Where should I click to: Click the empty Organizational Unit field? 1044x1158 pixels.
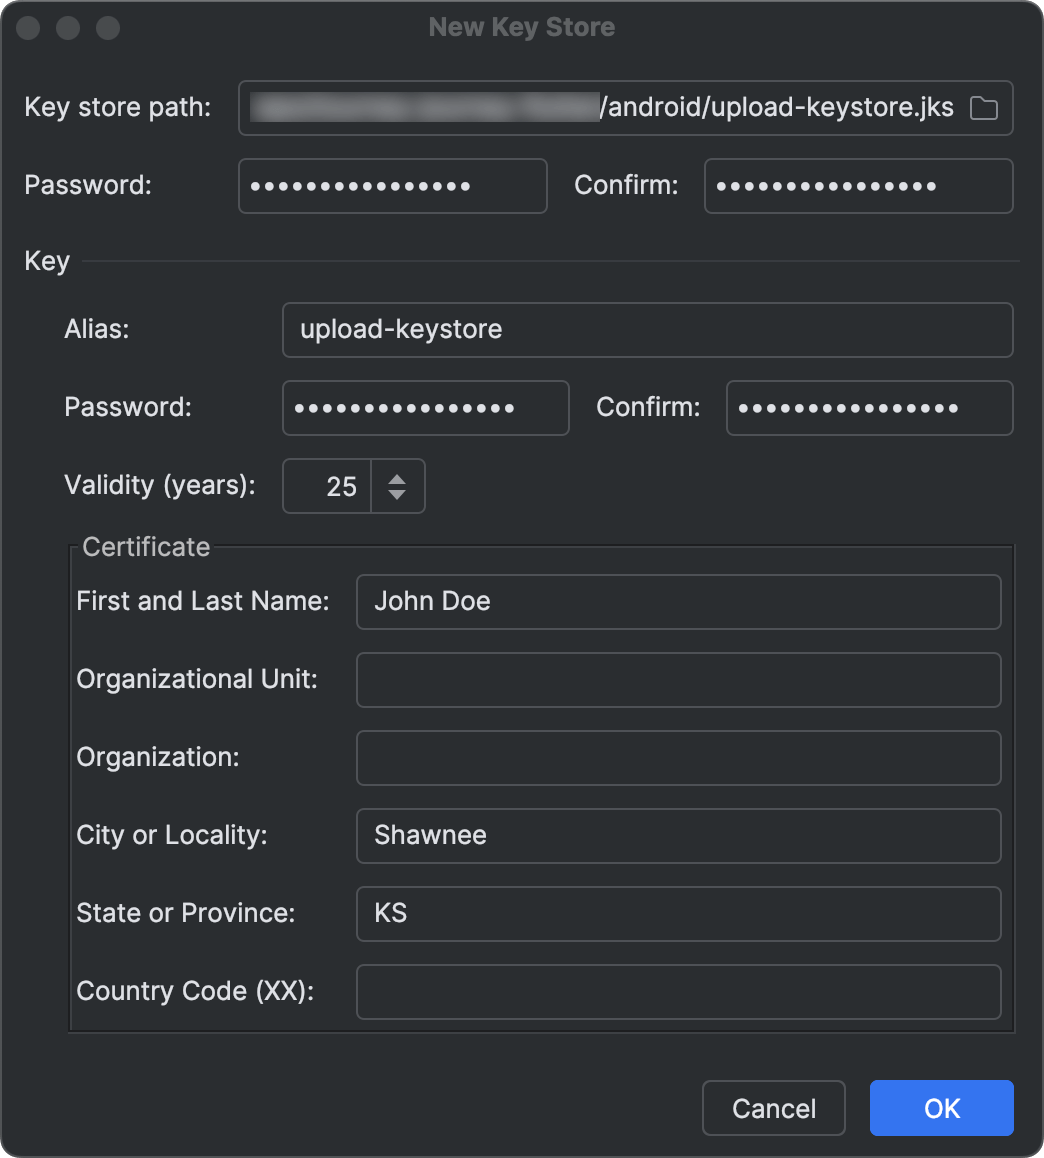[x=679, y=679]
